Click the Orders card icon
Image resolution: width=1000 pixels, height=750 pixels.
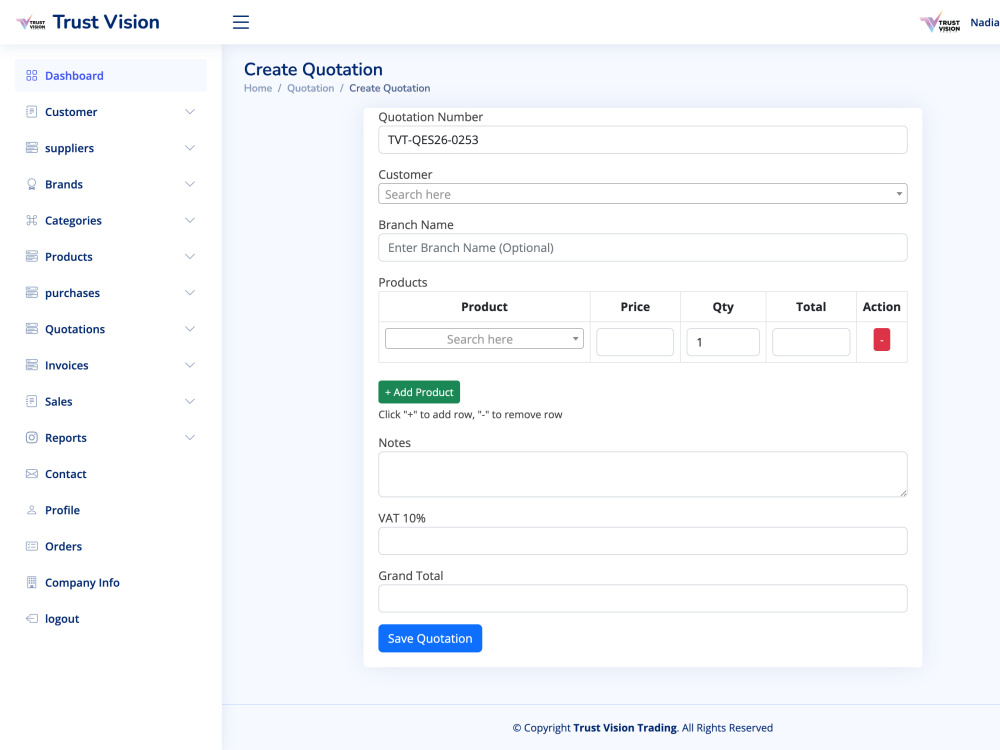click(x=31, y=546)
